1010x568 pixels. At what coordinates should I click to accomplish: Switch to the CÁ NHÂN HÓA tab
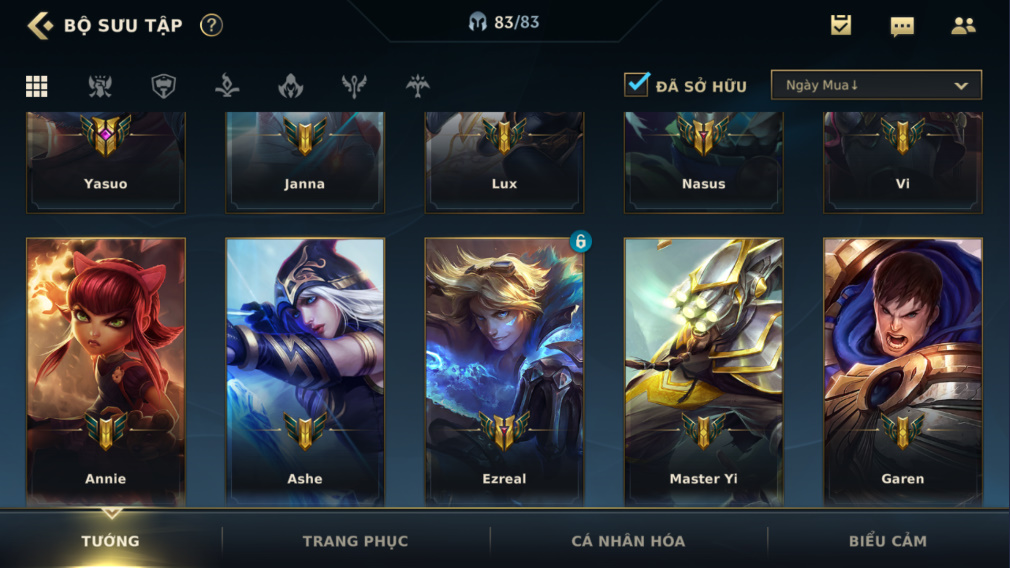coord(628,541)
